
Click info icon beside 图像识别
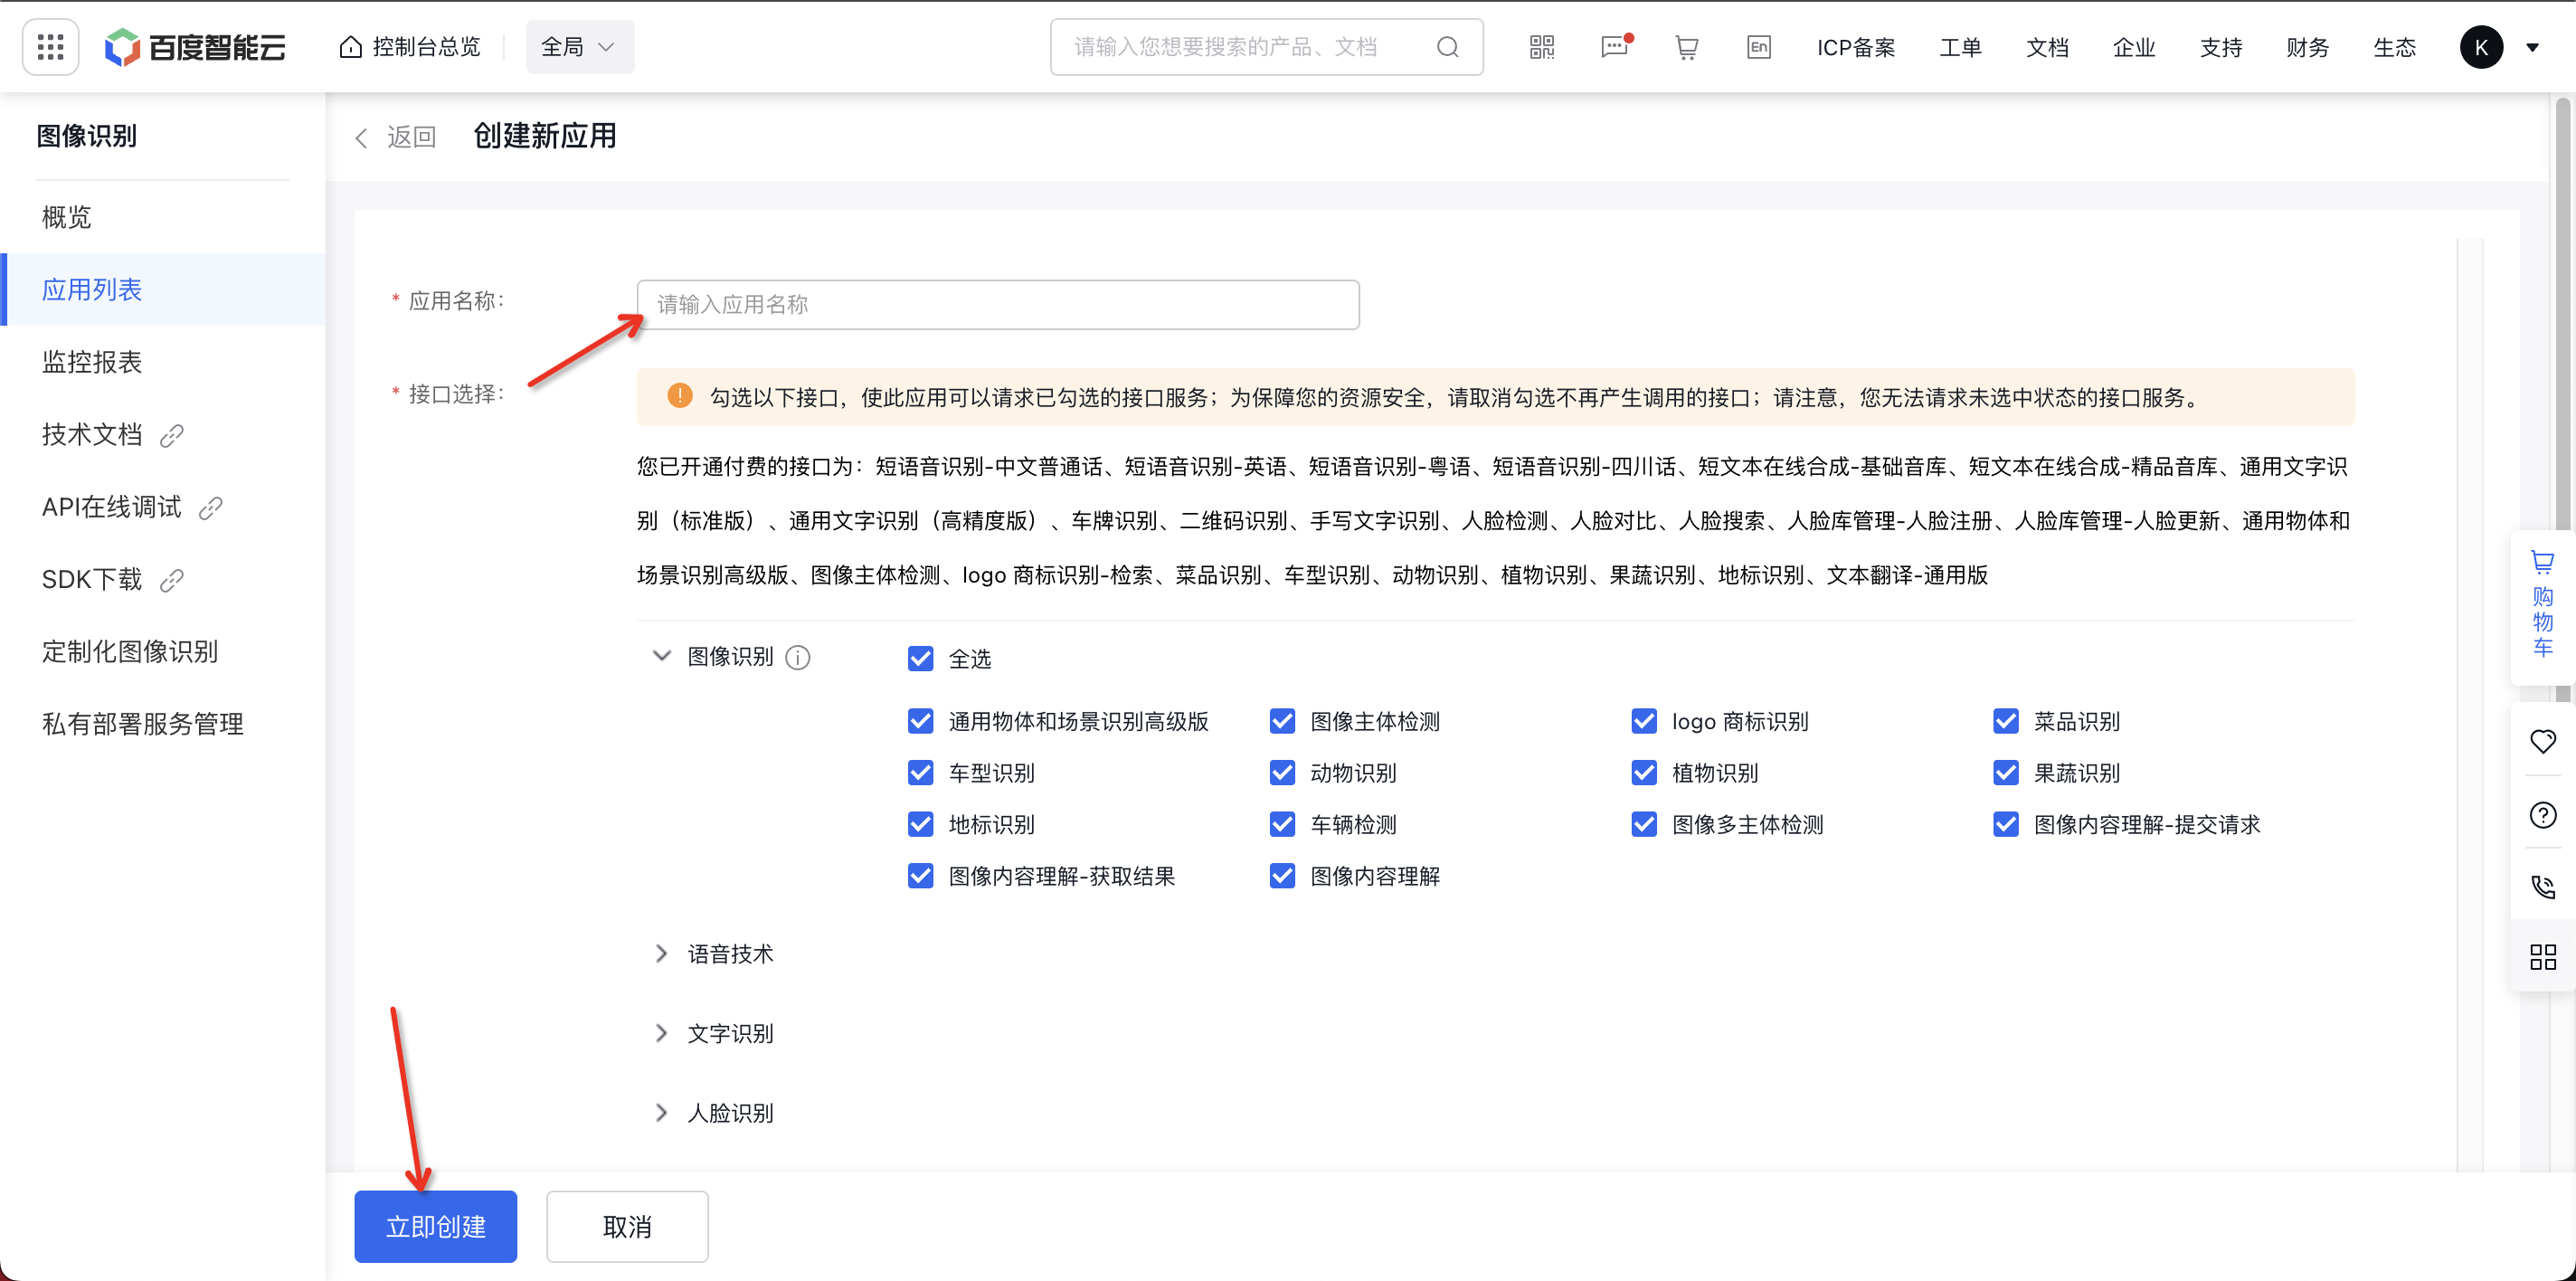[798, 657]
